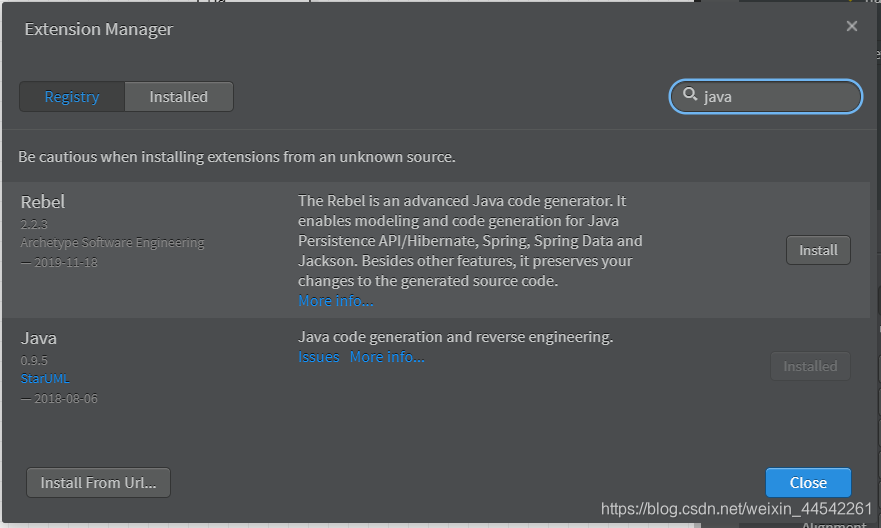Install the Rebel extension
The width and height of the screenshot is (881, 528).
818,250
